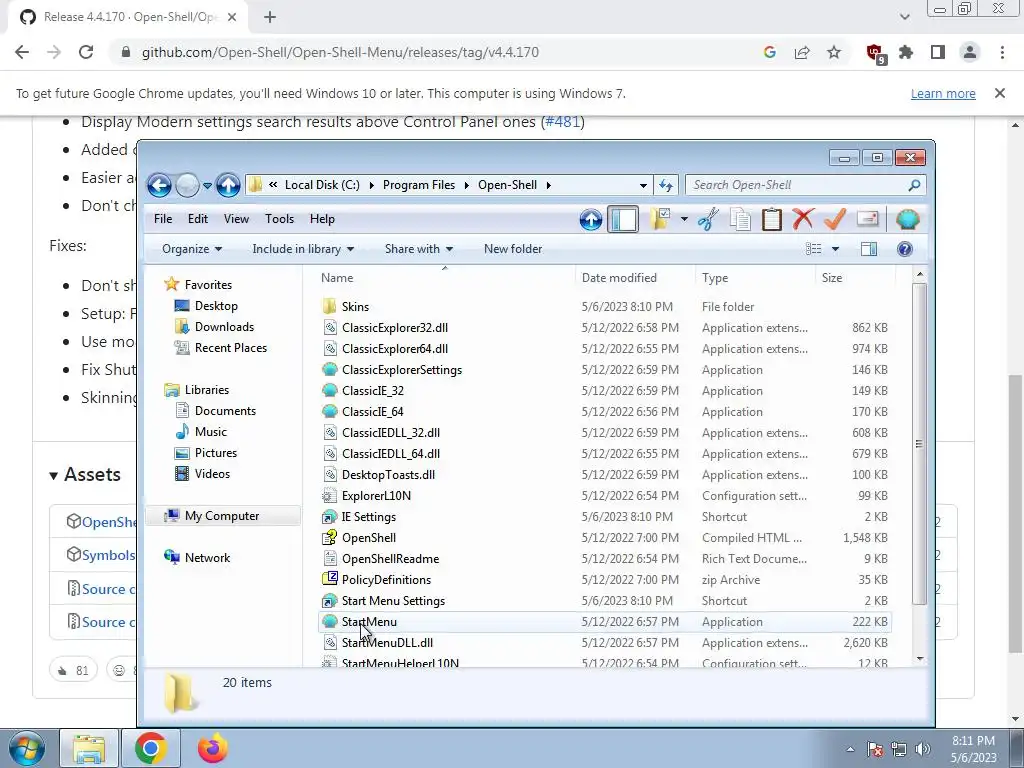Collapse the Assets section on GitHub page
The width and height of the screenshot is (1024, 768).
pyautogui.click(x=85, y=475)
